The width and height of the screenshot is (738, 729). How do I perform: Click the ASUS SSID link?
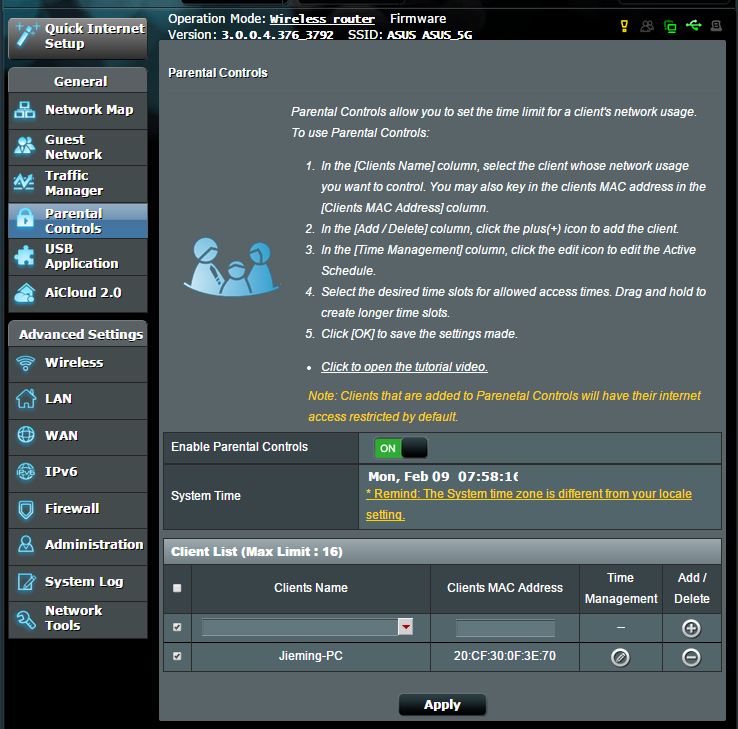pyautogui.click(x=401, y=35)
